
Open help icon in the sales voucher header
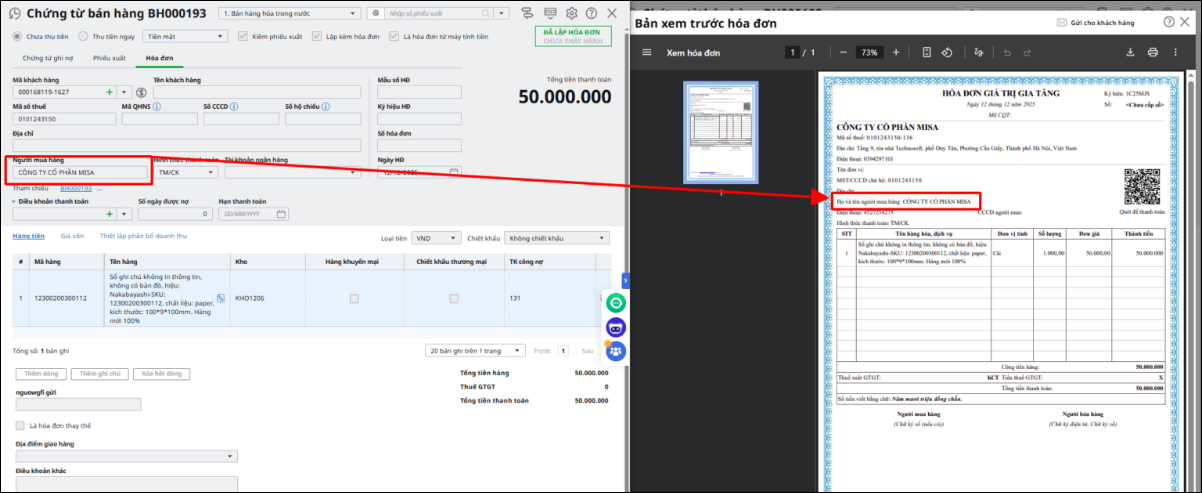coord(591,14)
